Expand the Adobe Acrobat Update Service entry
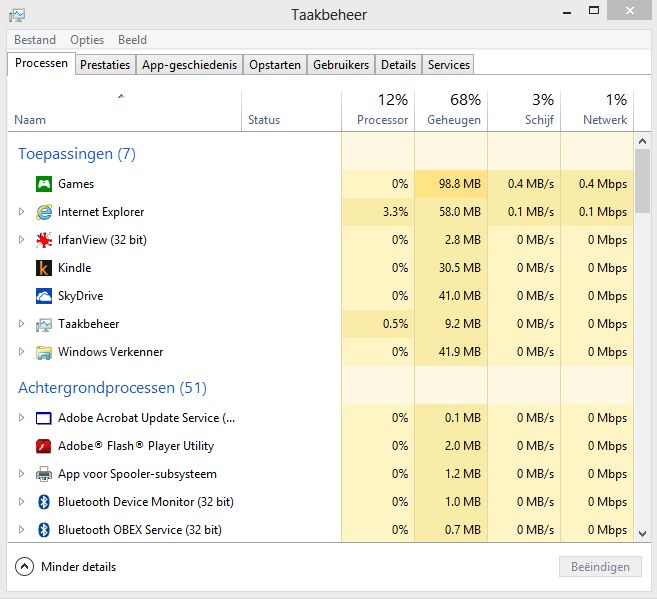The width and height of the screenshot is (657, 599). (21, 418)
